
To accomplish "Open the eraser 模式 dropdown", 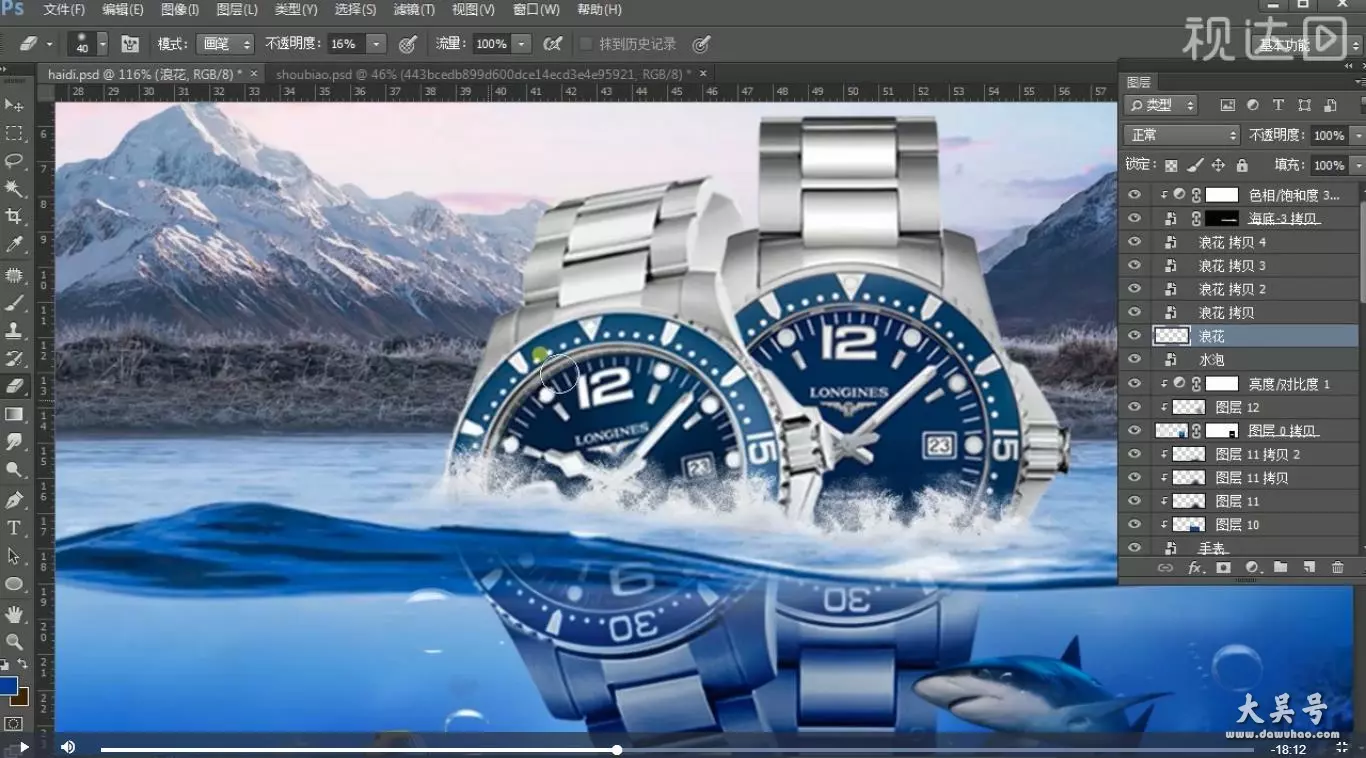I will point(224,44).
